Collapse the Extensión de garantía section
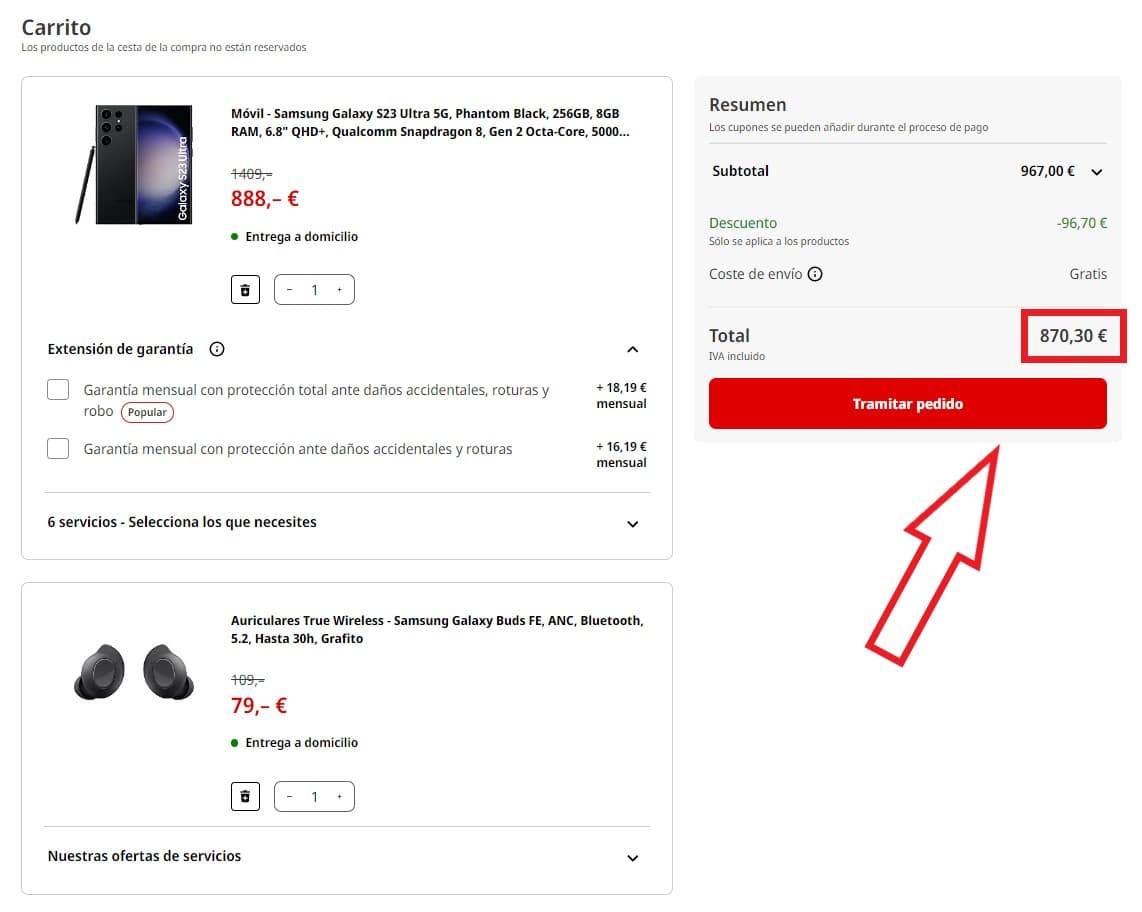Screen dimensions: 1142x912 [x=632, y=349]
